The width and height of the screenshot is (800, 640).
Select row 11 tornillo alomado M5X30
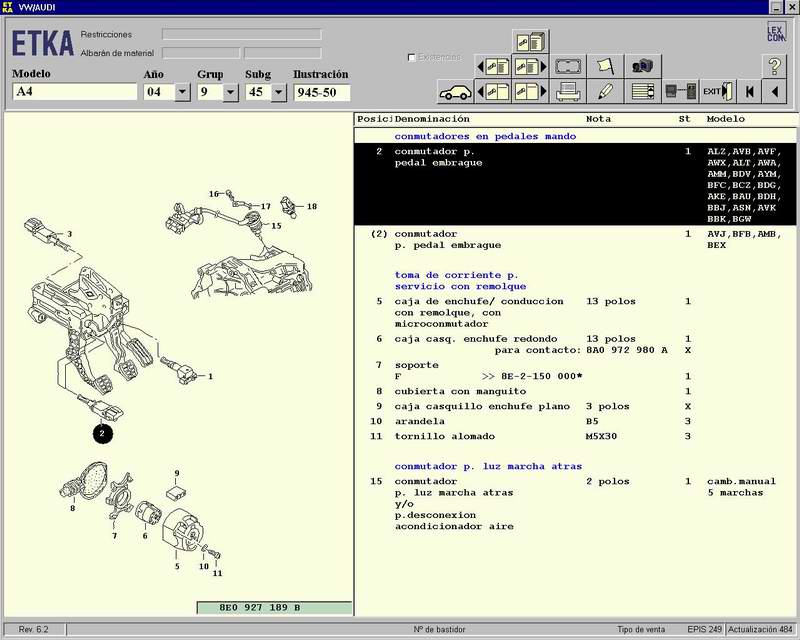[x=575, y=436]
